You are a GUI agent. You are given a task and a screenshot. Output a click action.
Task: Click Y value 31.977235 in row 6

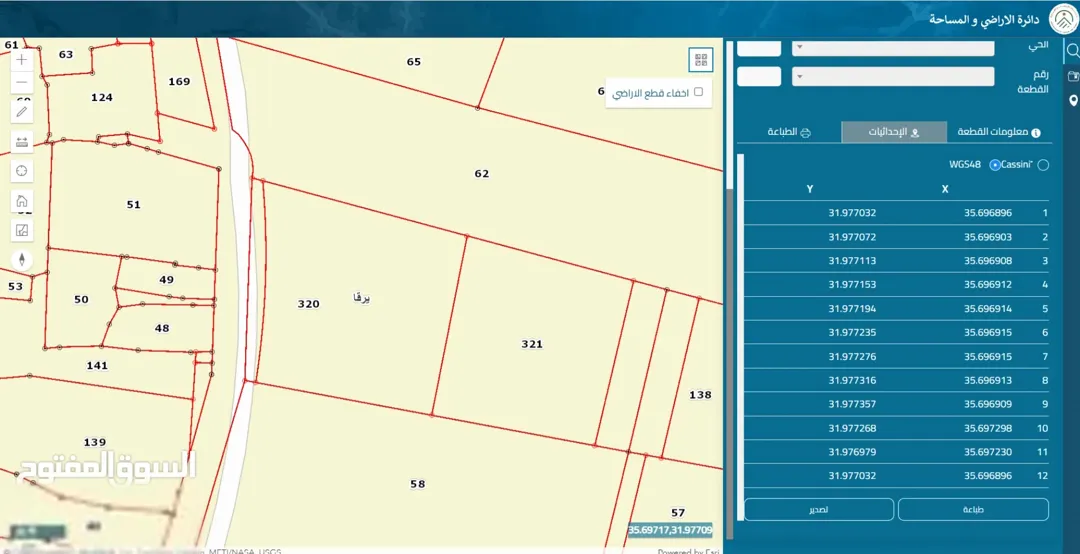[852, 332]
